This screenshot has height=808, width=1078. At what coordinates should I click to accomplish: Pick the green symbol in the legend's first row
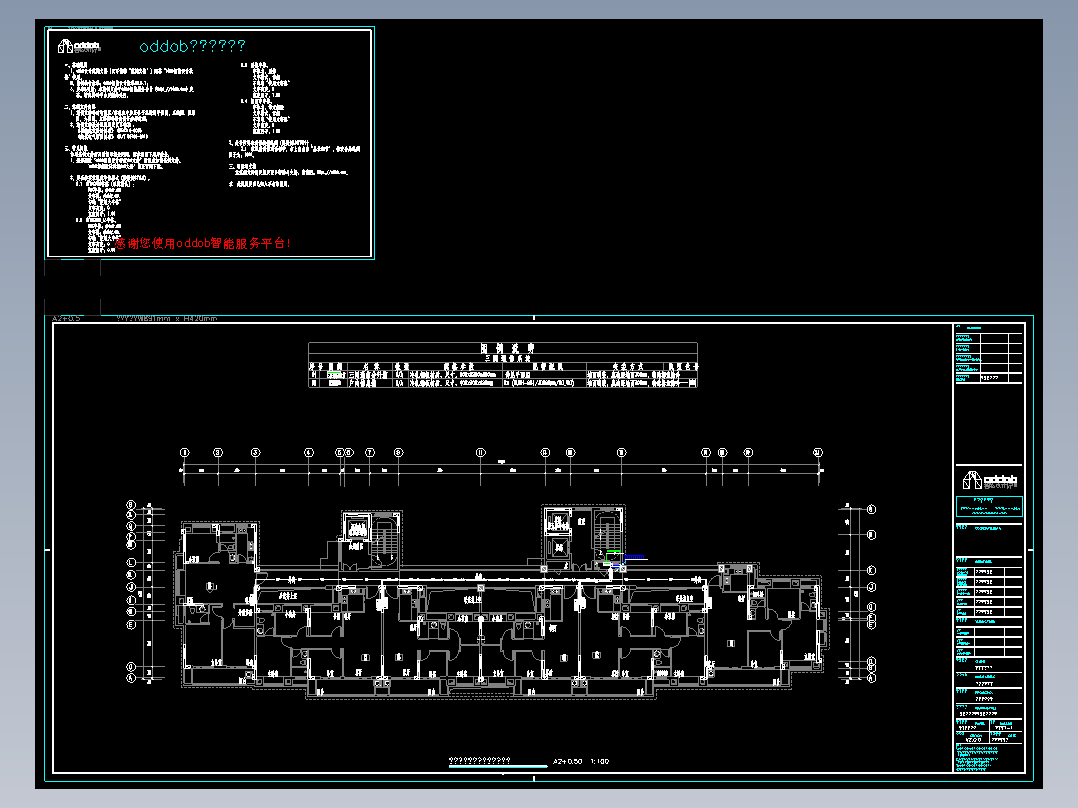336,375
